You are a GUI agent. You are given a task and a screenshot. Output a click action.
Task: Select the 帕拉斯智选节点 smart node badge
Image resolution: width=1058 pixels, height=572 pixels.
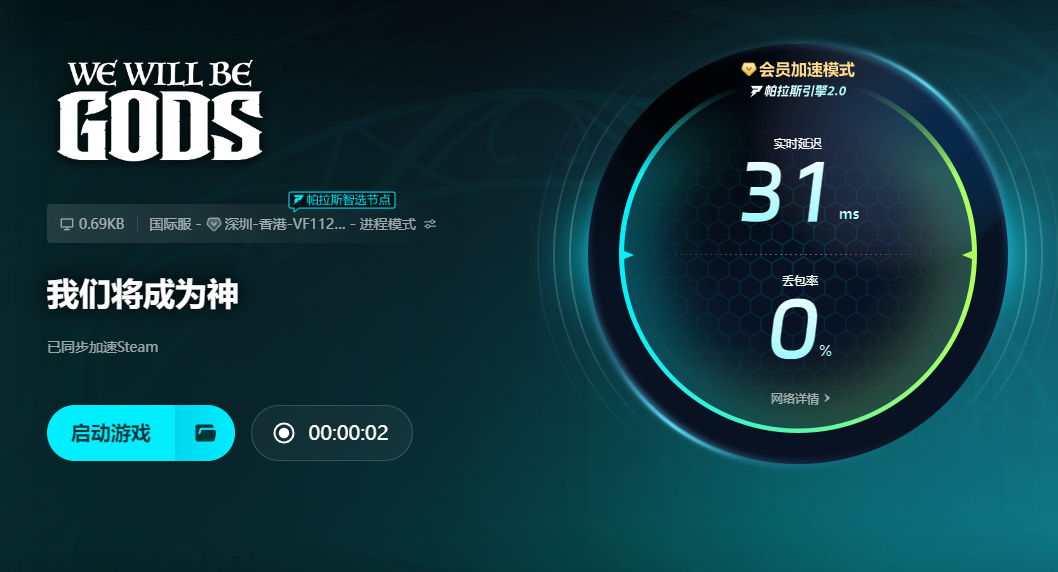click(x=342, y=200)
